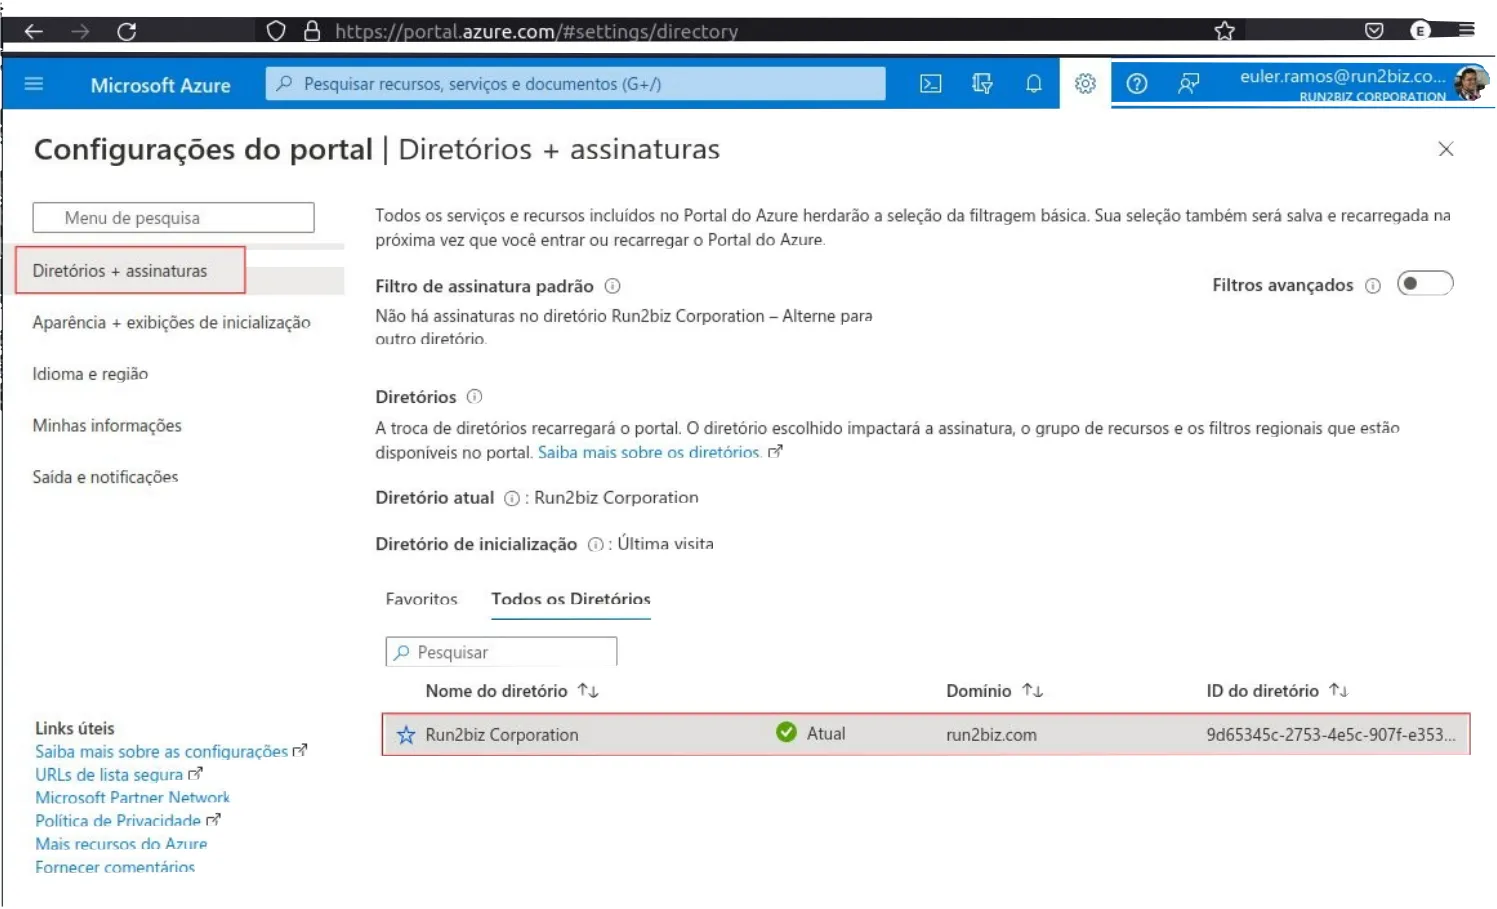
Task: Click the padlock site security icon
Action: [x=312, y=31]
